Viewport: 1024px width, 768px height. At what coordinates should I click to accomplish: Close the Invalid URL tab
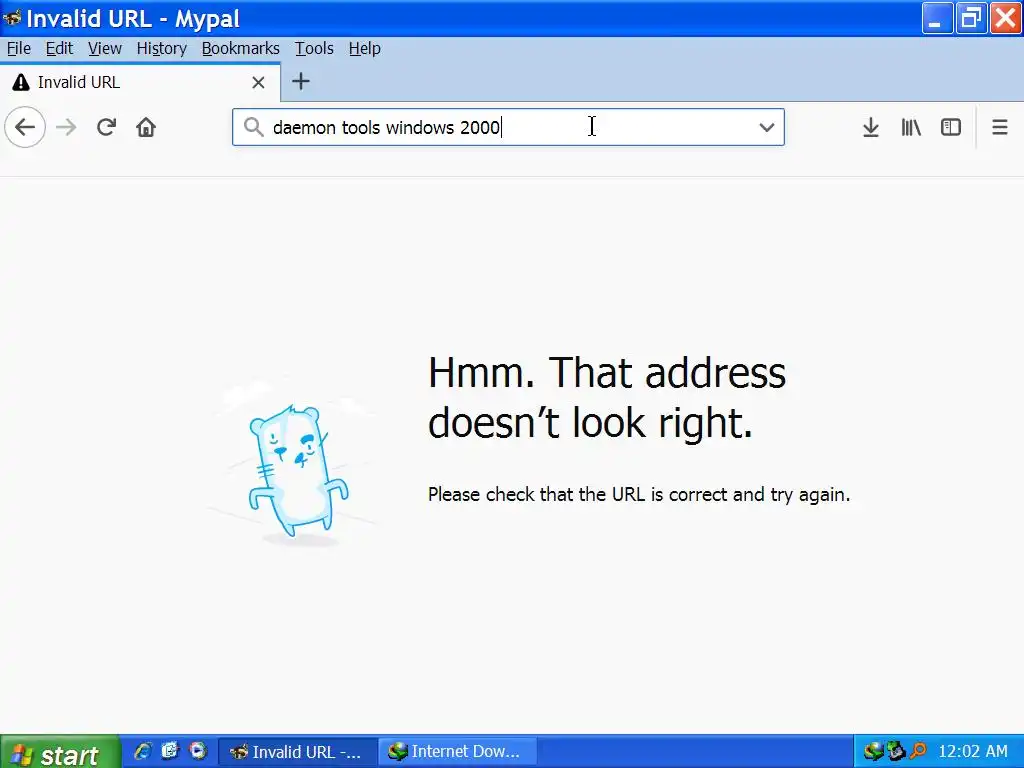(259, 82)
